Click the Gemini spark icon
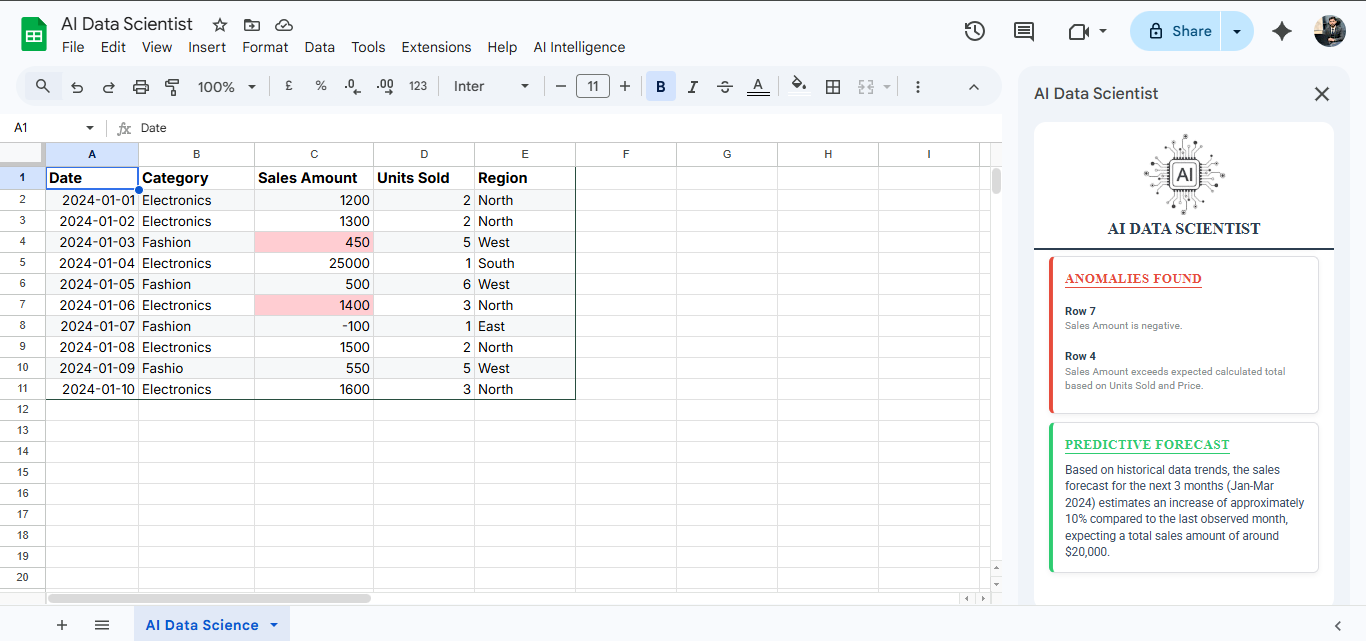The width and height of the screenshot is (1366, 641). pyautogui.click(x=1281, y=31)
